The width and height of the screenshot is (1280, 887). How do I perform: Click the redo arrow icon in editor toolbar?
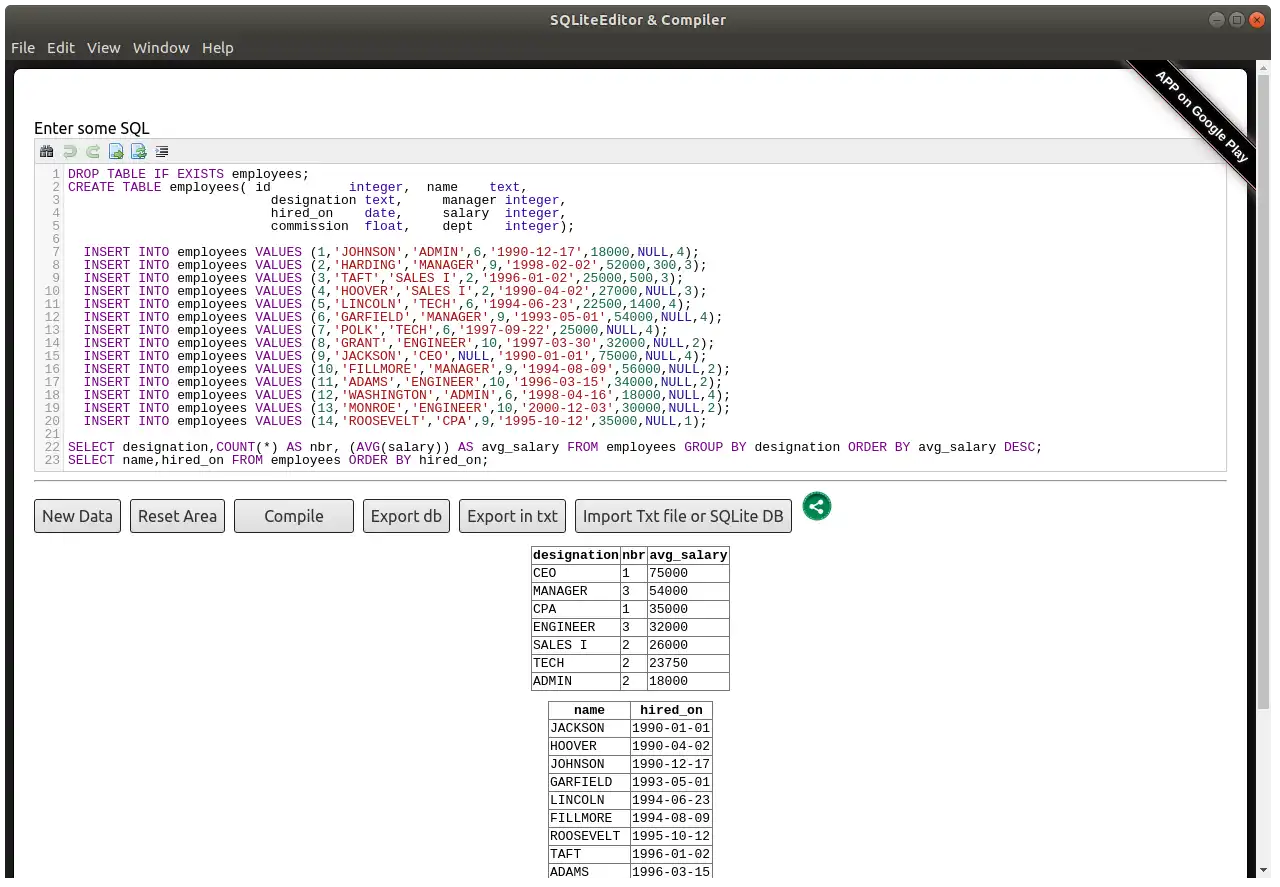[x=93, y=152]
